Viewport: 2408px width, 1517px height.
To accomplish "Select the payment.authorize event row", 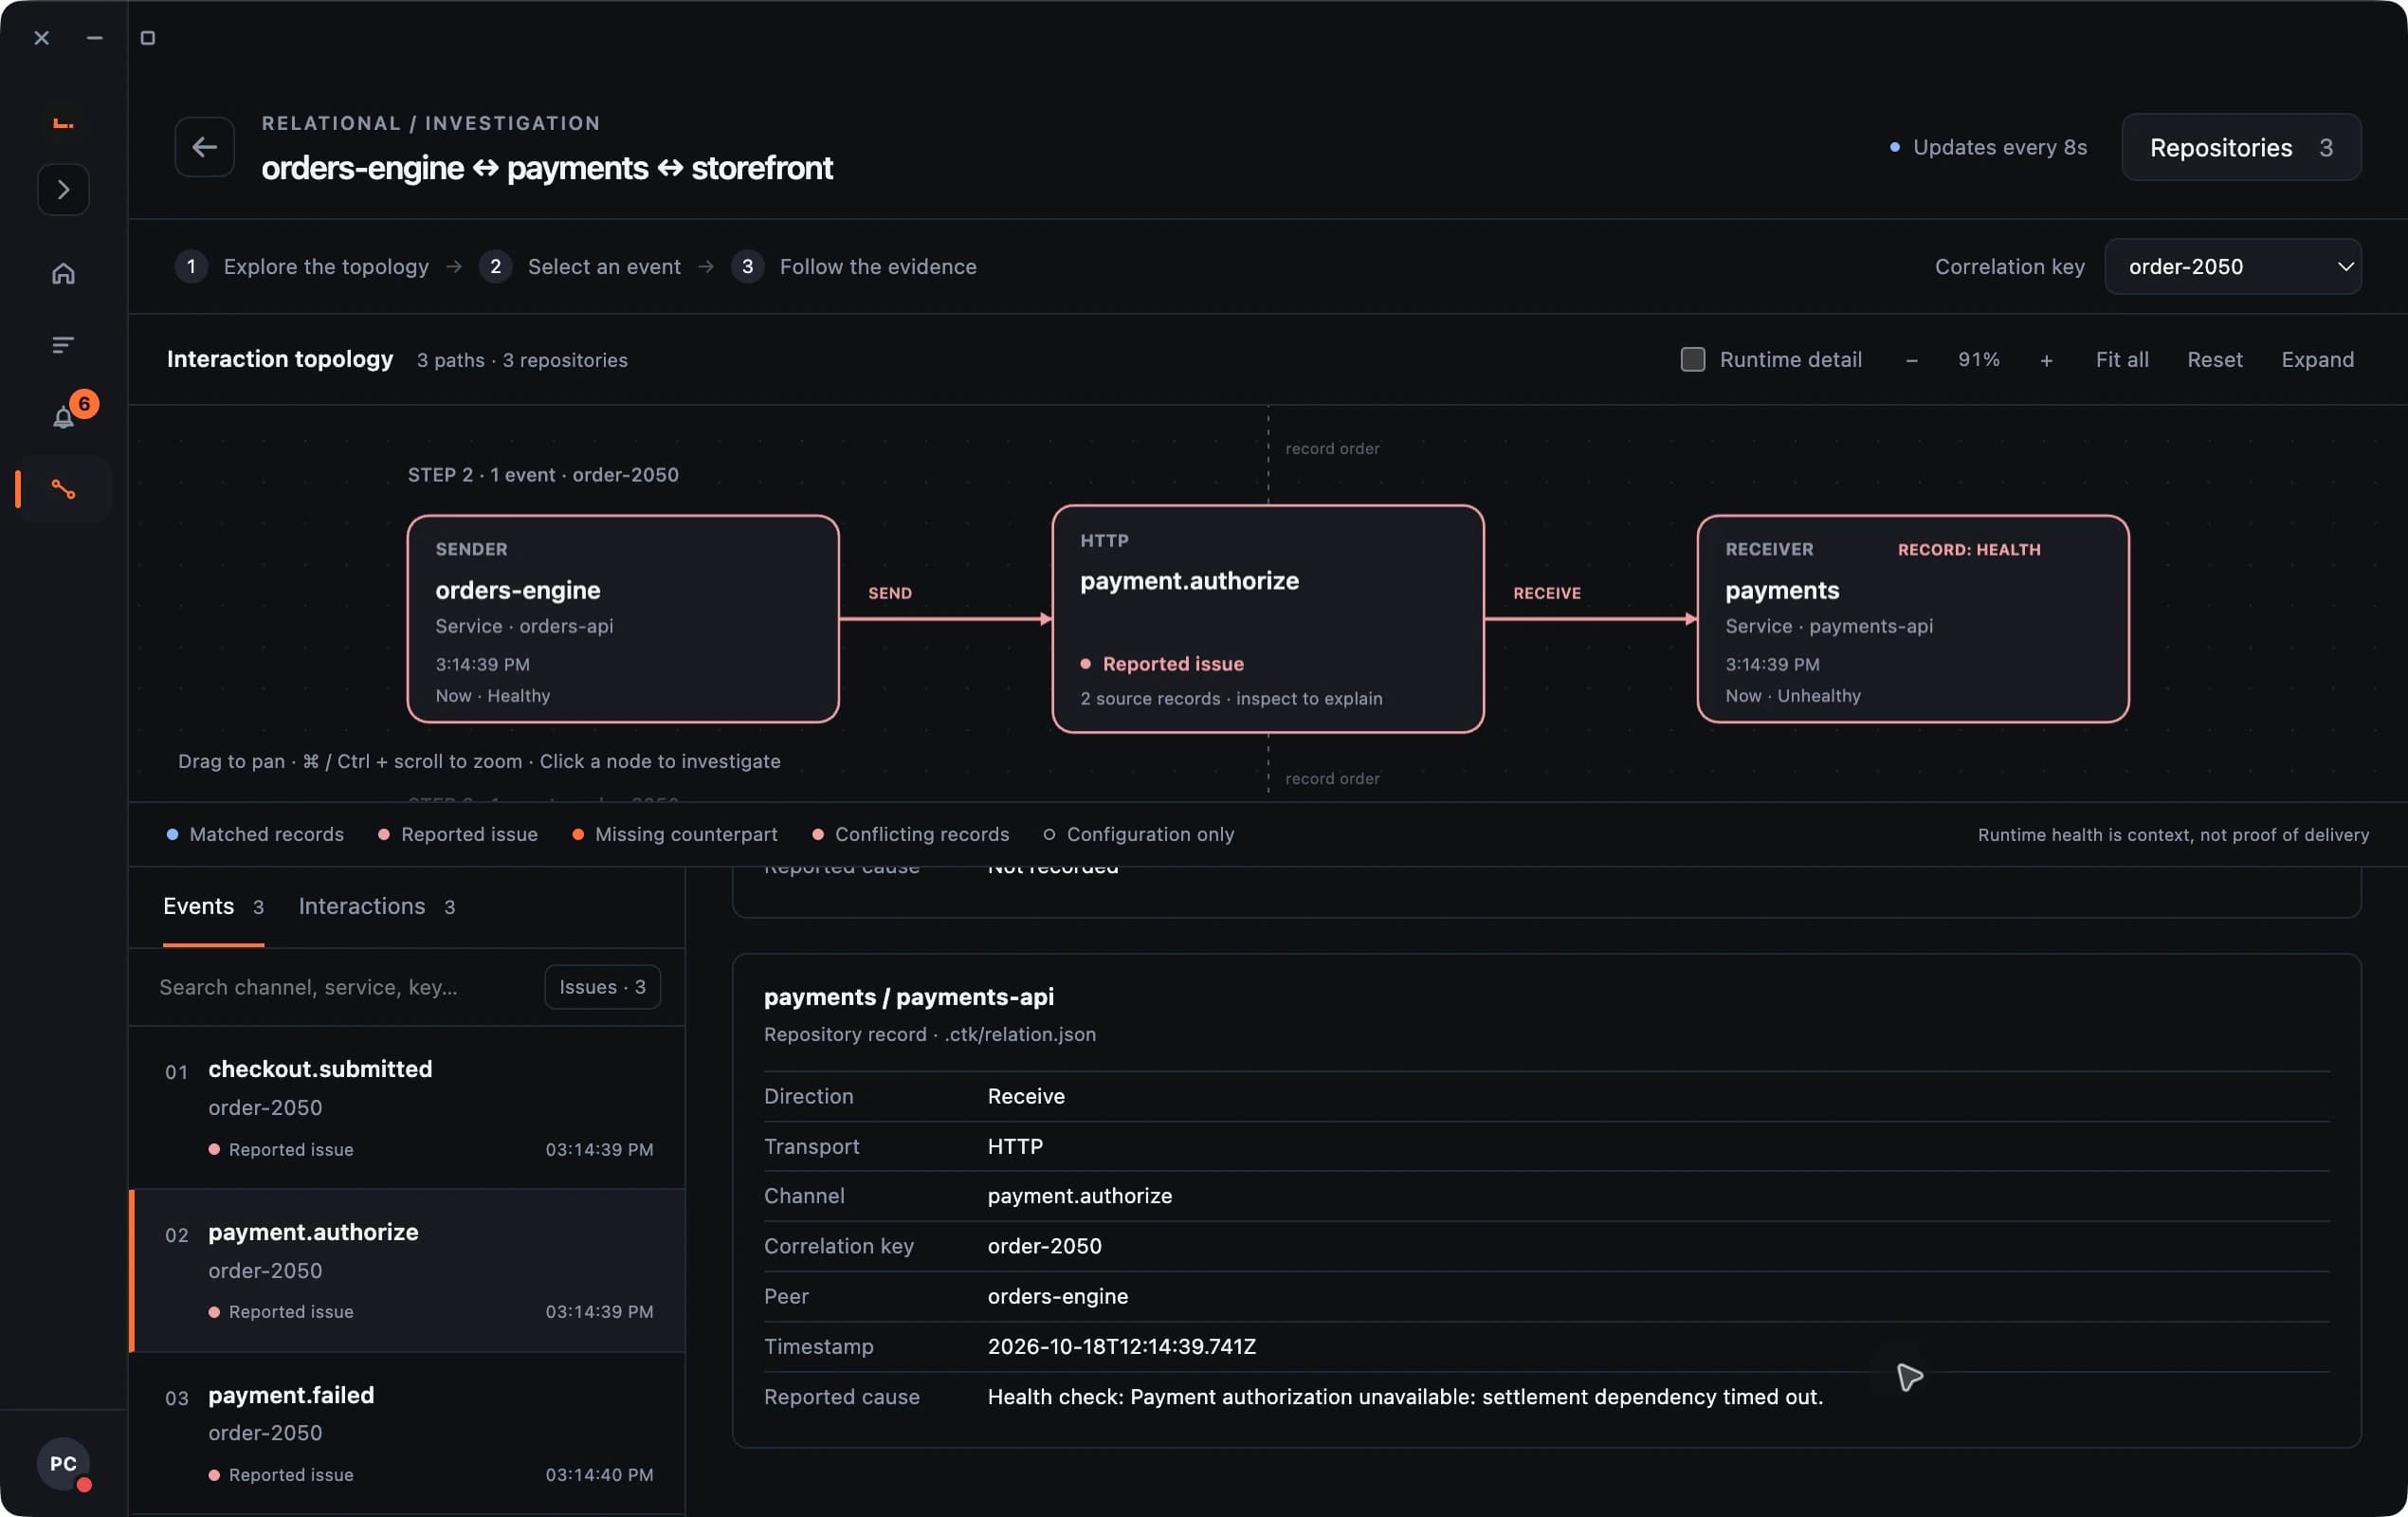I will pyautogui.click(x=407, y=1270).
